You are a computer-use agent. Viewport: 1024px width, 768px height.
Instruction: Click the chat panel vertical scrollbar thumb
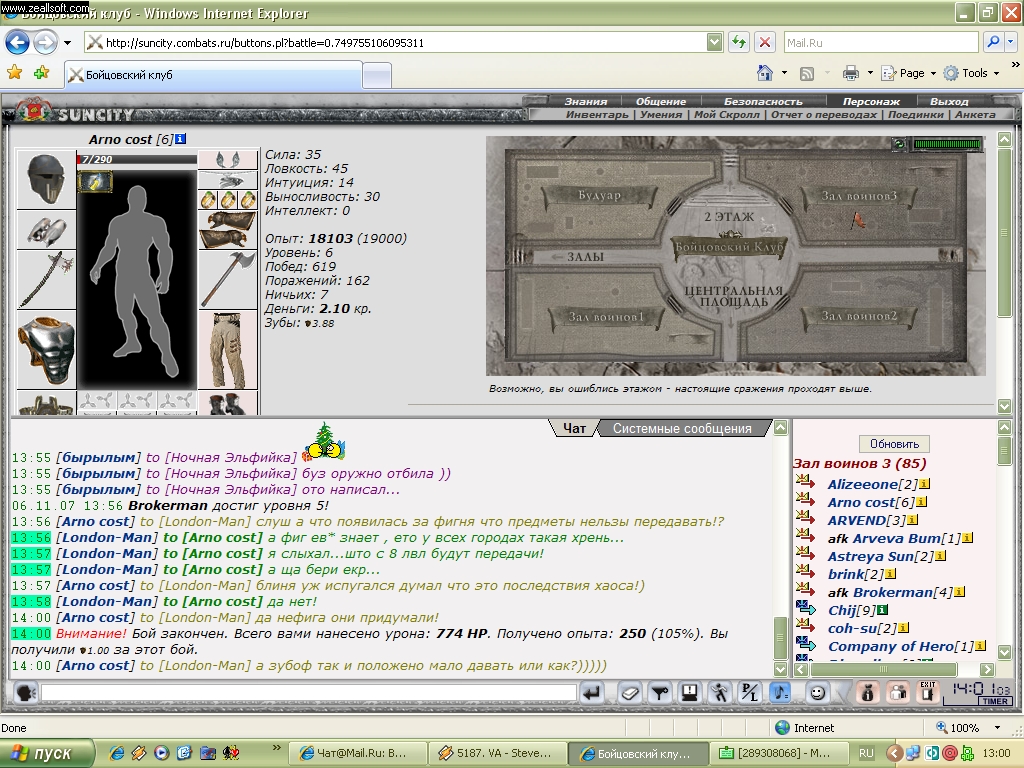click(x=780, y=638)
